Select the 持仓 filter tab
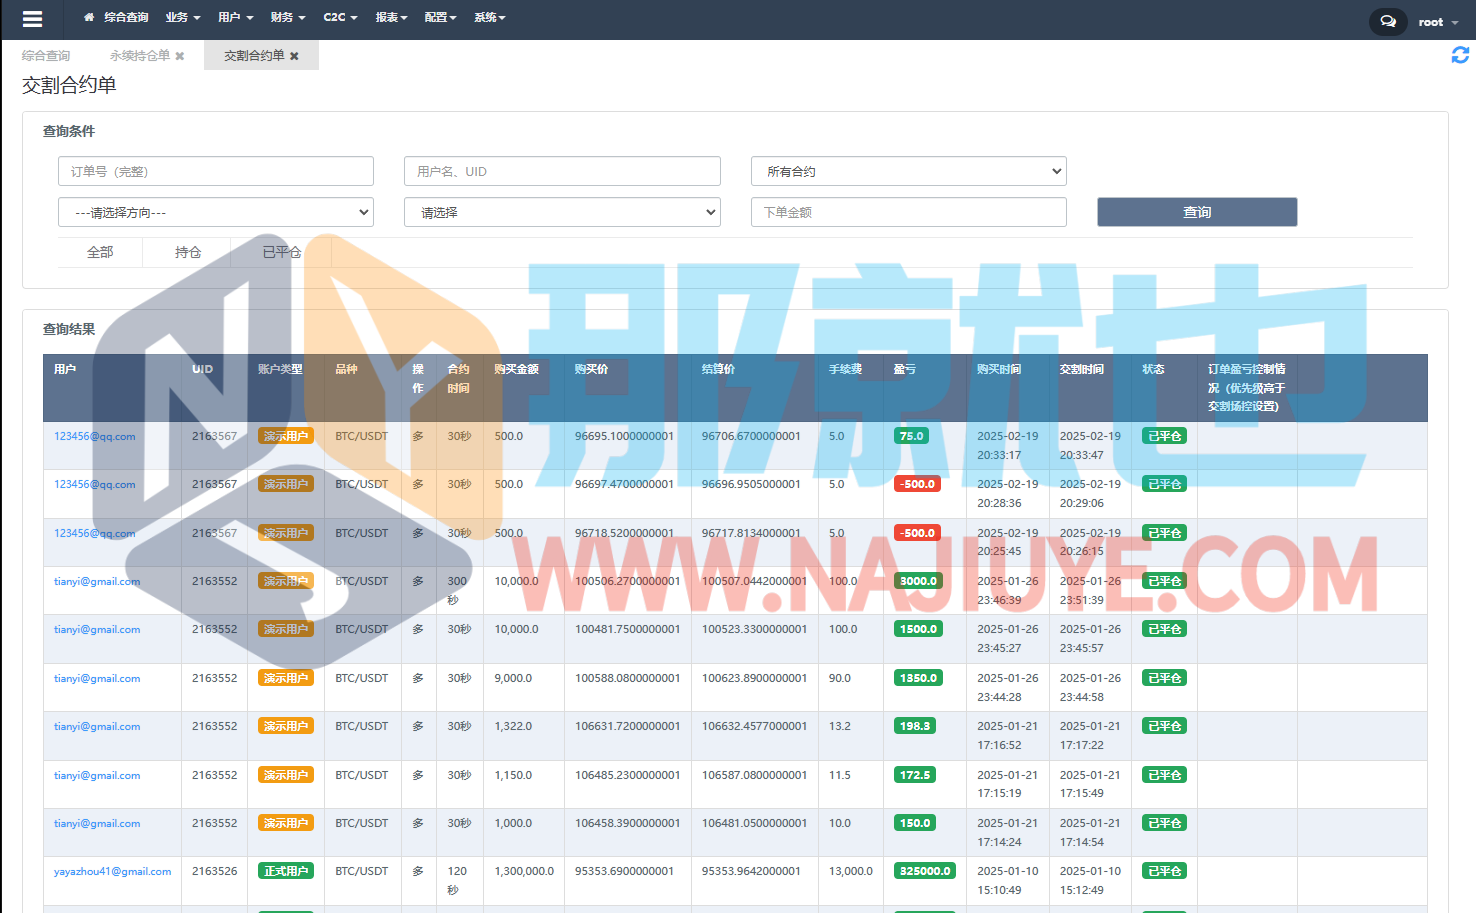The image size is (1476, 913). pyautogui.click(x=188, y=253)
